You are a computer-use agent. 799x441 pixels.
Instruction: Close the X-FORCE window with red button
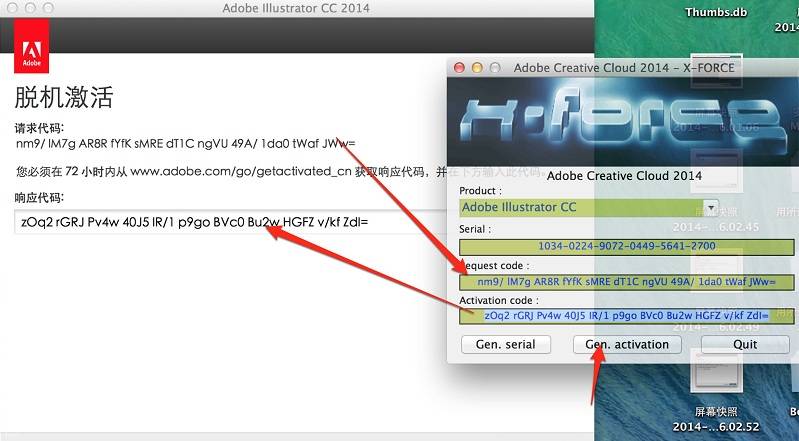click(x=460, y=68)
